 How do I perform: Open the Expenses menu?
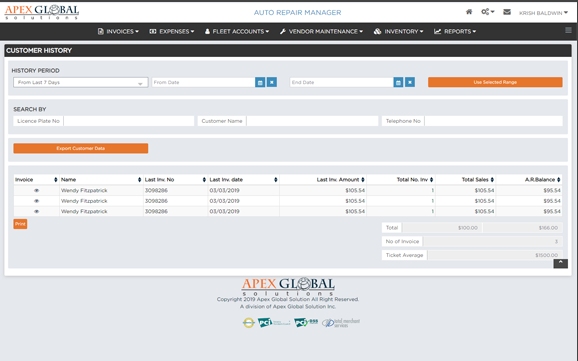click(x=172, y=31)
